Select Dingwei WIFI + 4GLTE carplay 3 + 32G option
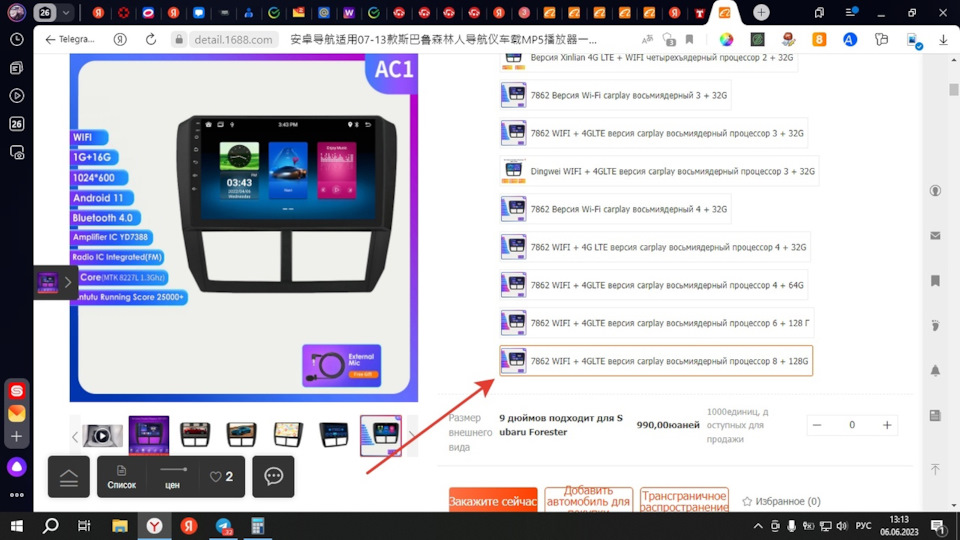960x540 pixels. (x=659, y=171)
